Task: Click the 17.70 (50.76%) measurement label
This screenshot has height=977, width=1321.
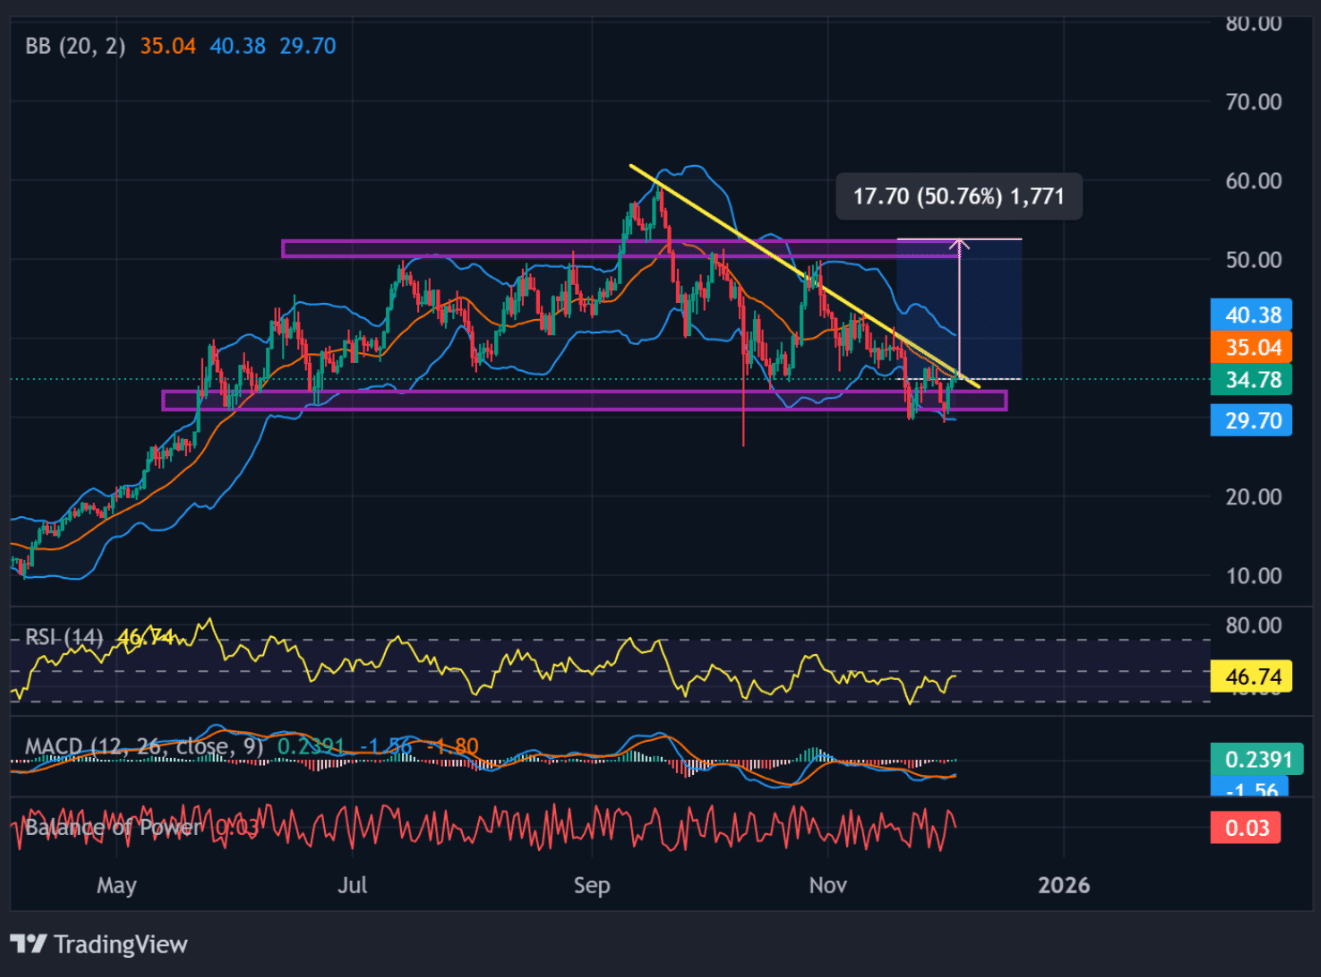Action: click(x=958, y=196)
